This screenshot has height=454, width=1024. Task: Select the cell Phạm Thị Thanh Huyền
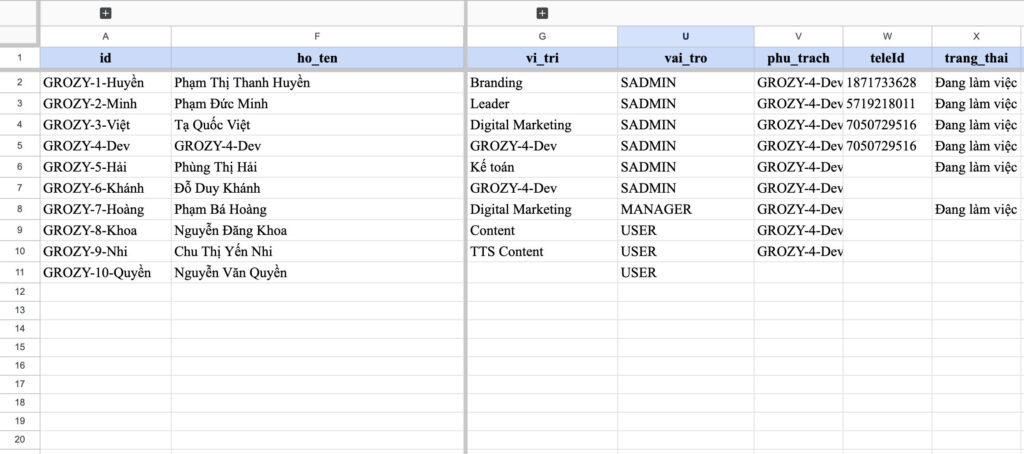click(241, 83)
